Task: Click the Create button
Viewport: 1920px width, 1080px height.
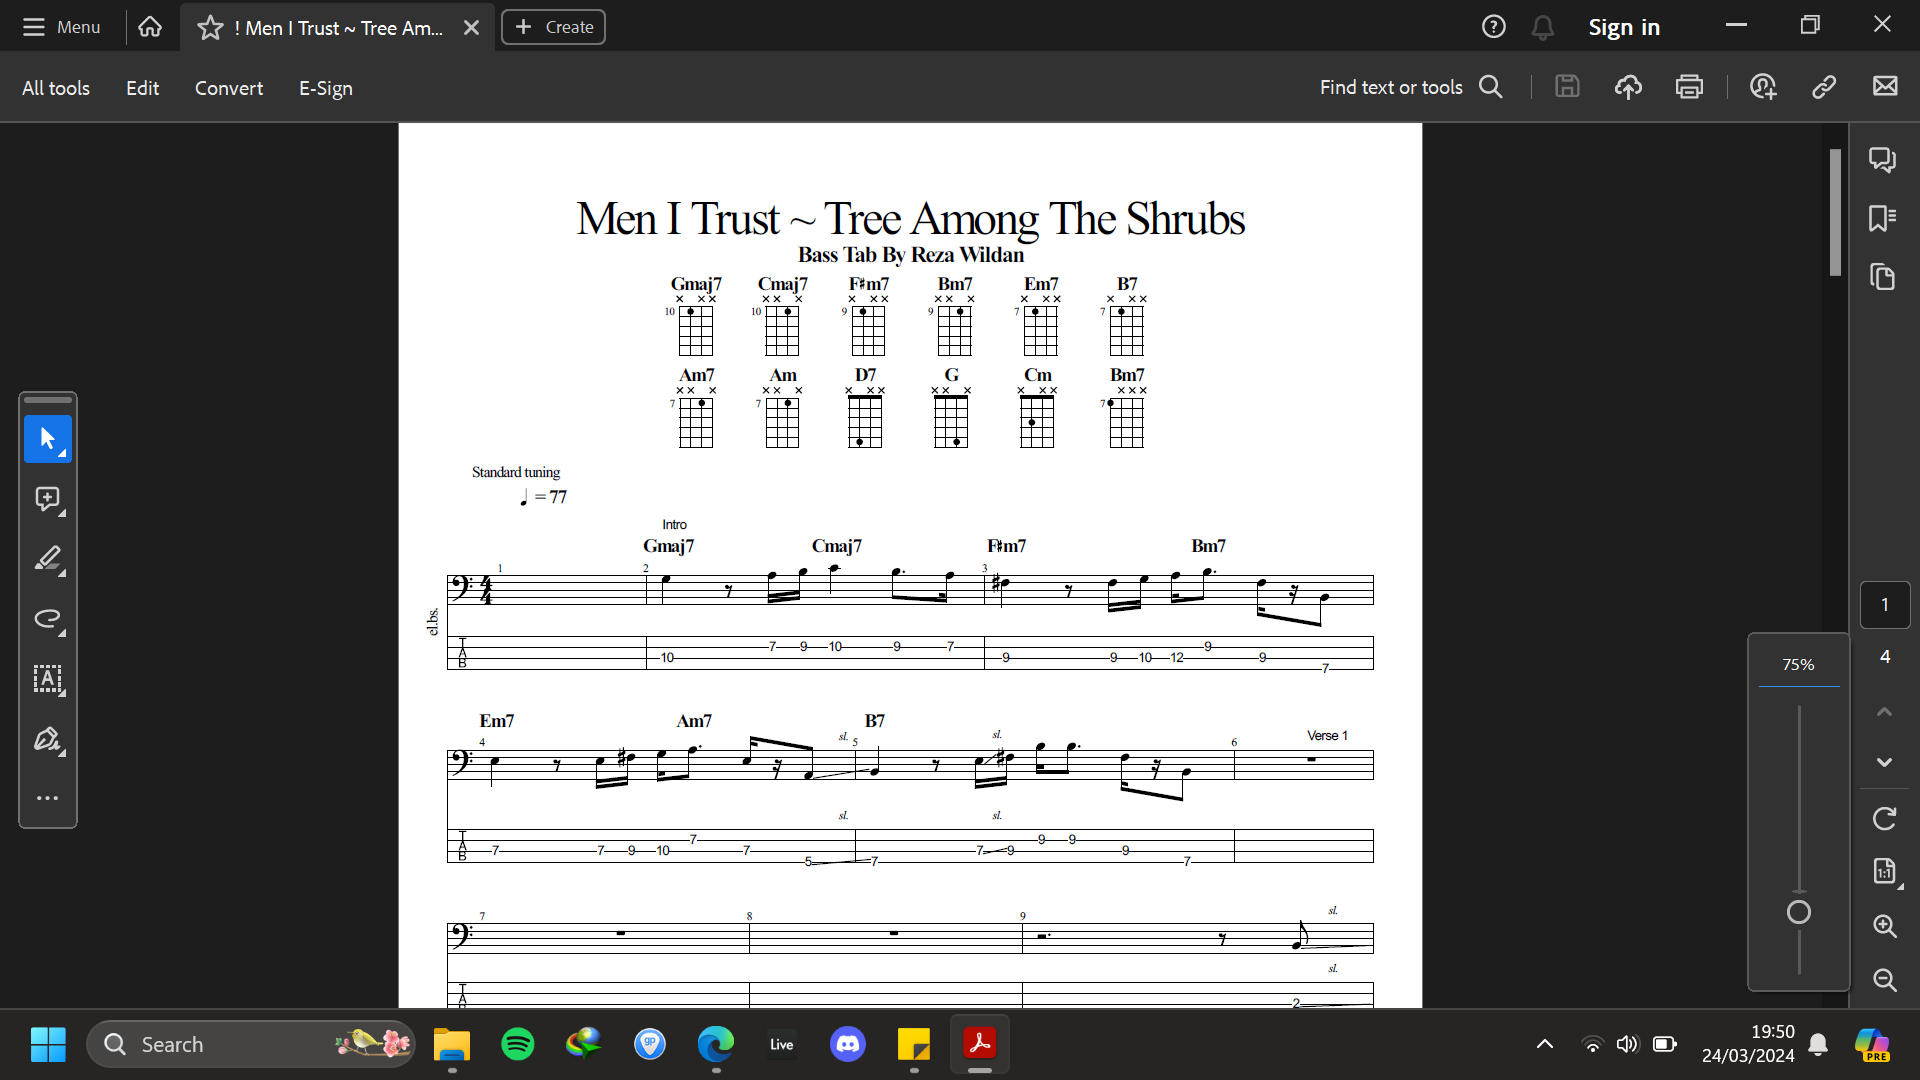Action: [x=553, y=27]
